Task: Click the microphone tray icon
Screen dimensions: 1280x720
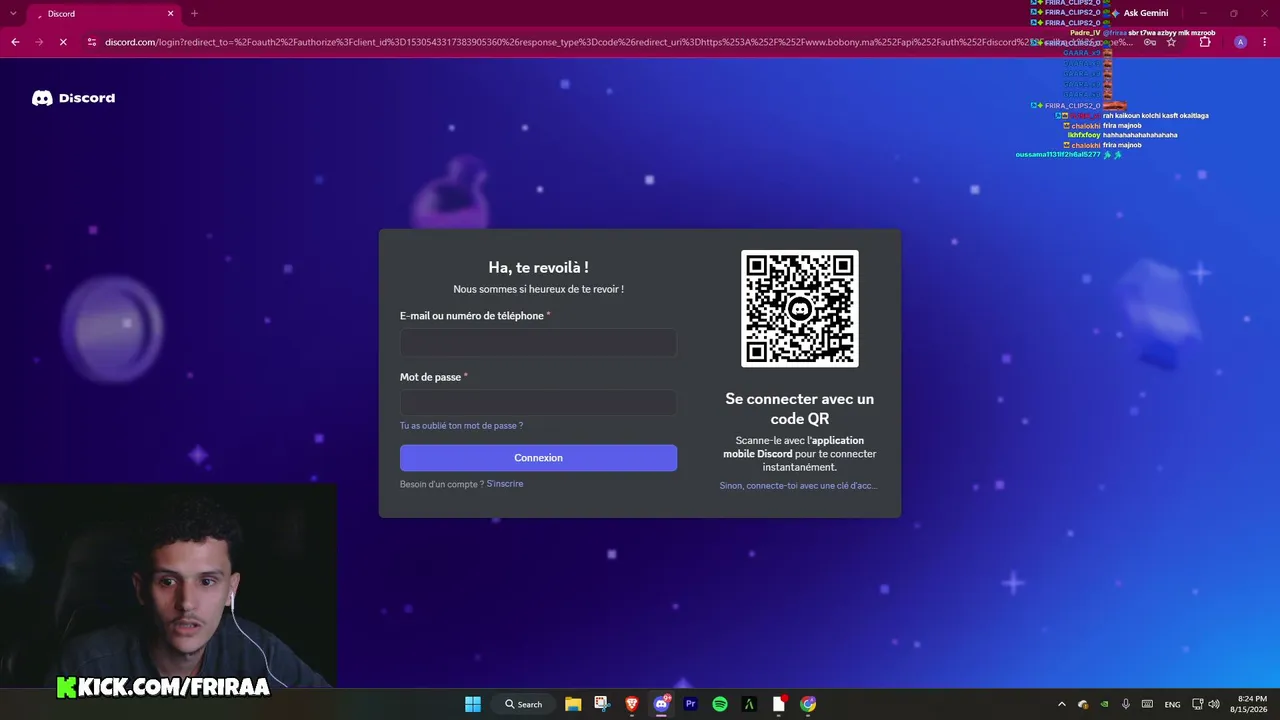Action: 1126,704
